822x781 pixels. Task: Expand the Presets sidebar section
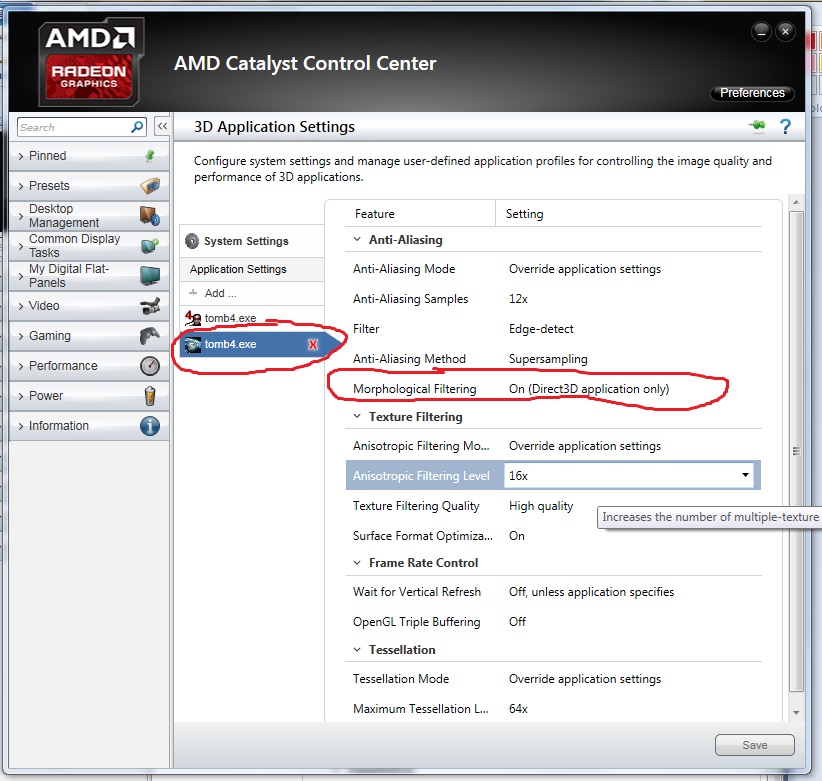pyautogui.click(x=21, y=186)
